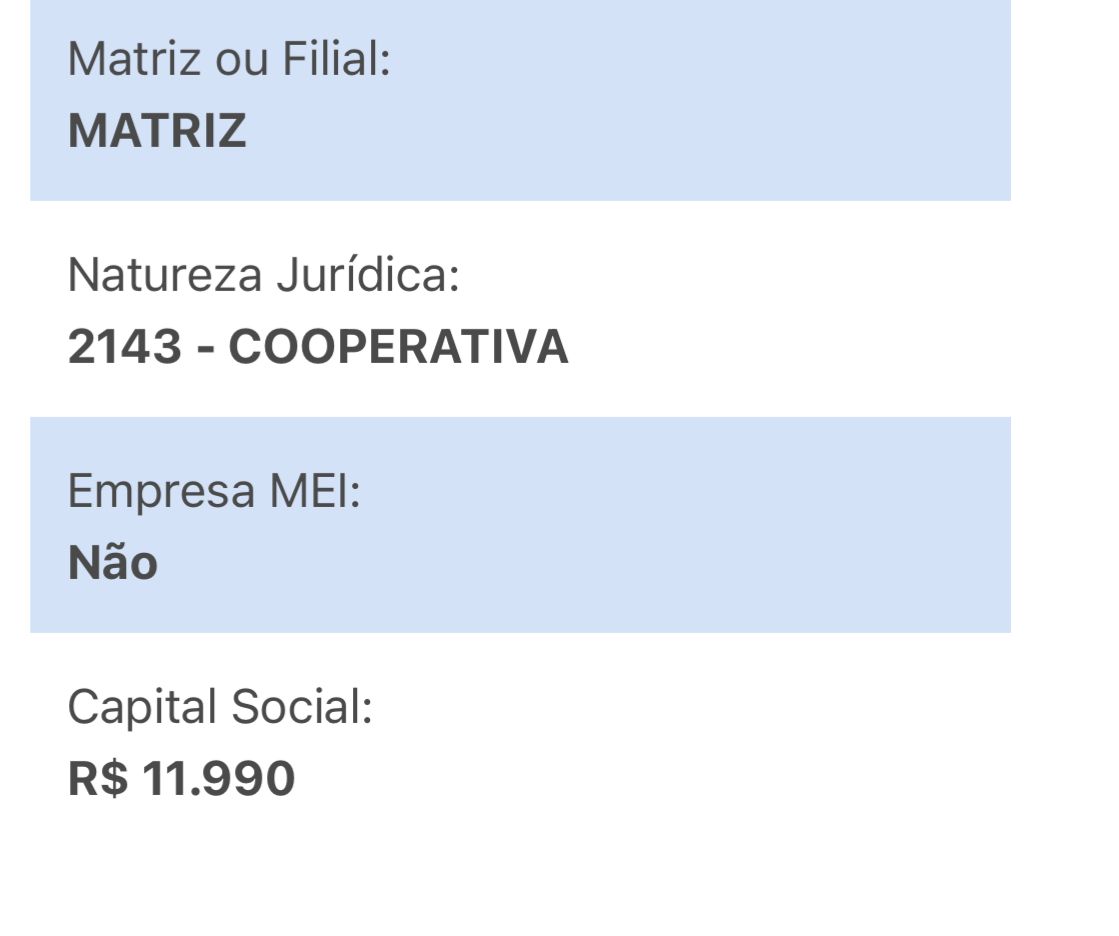Image resolution: width=1119 pixels, height=936 pixels.
Task: Click the "R$" currency symbol
Action: [98, 779]
